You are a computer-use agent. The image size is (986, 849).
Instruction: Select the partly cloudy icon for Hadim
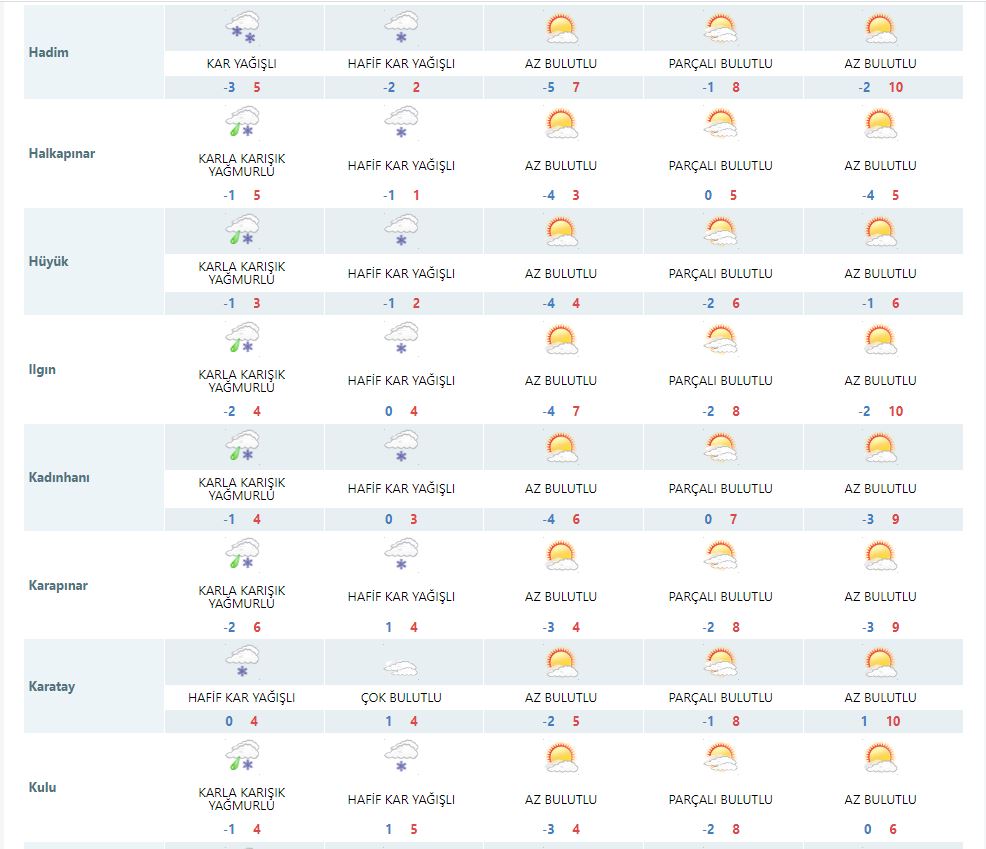pos(722,27)
